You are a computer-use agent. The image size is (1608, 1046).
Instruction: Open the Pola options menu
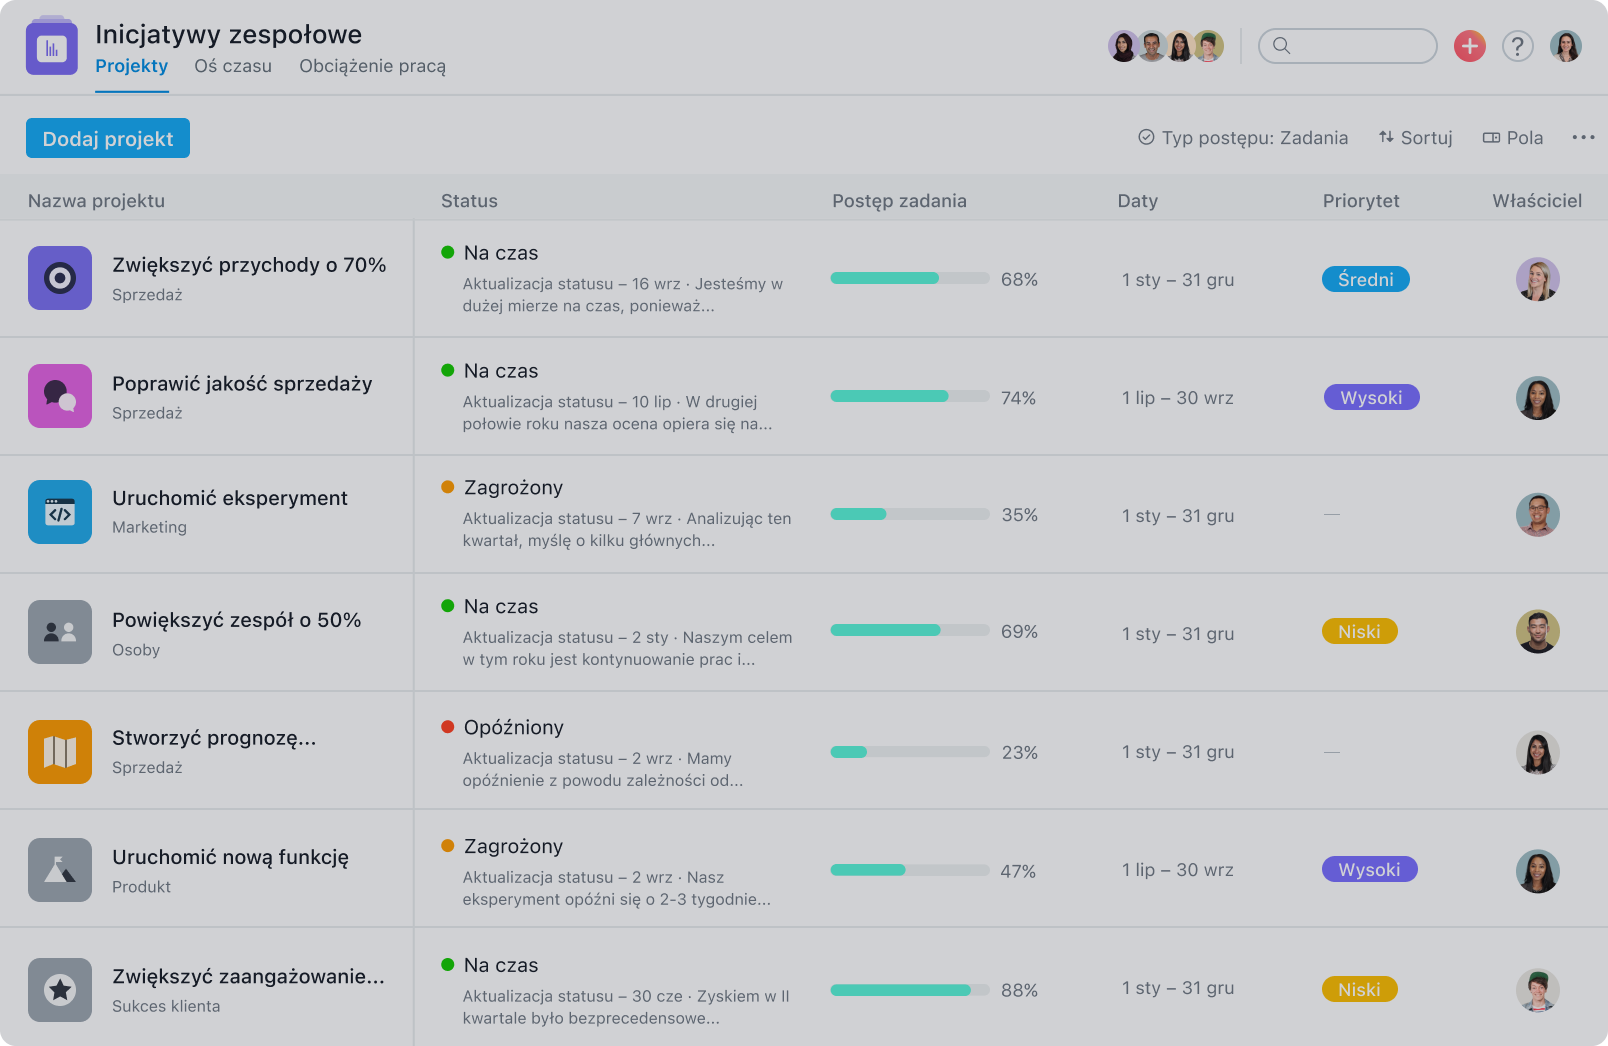(1512, 138)
